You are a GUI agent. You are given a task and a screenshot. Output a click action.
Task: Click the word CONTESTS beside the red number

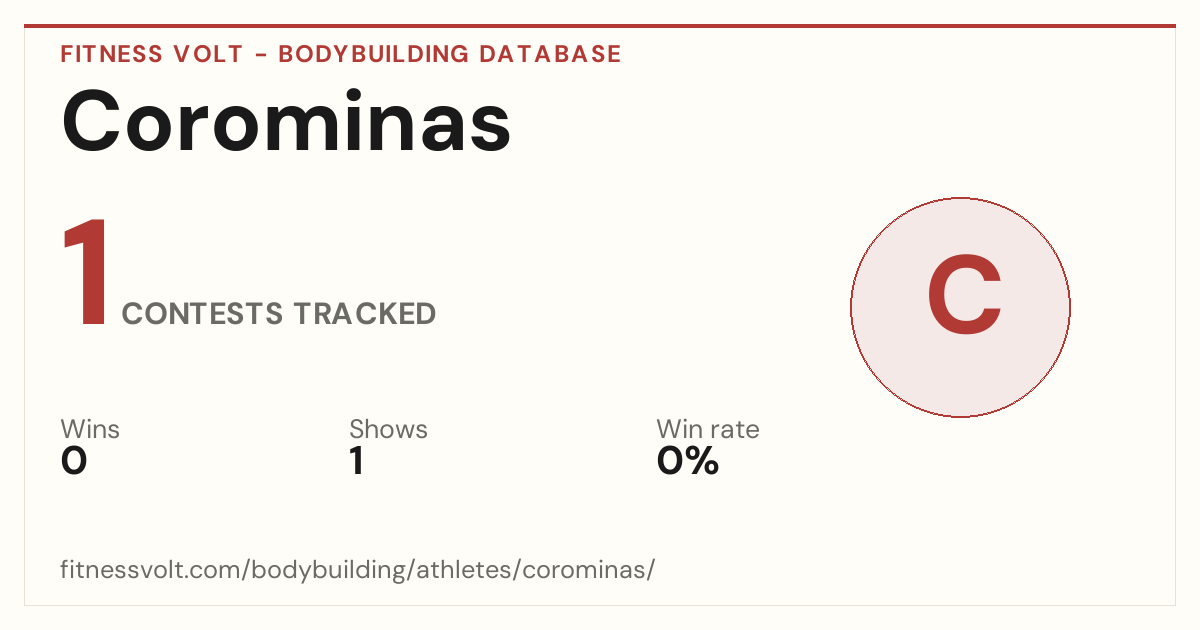coord(203,314)
